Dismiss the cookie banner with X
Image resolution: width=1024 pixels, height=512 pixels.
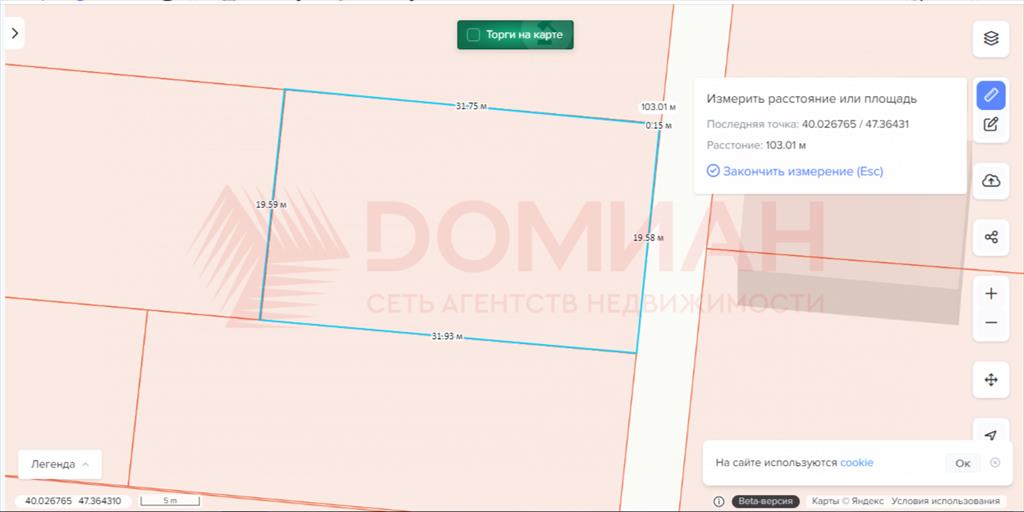[x=994, y=462]
